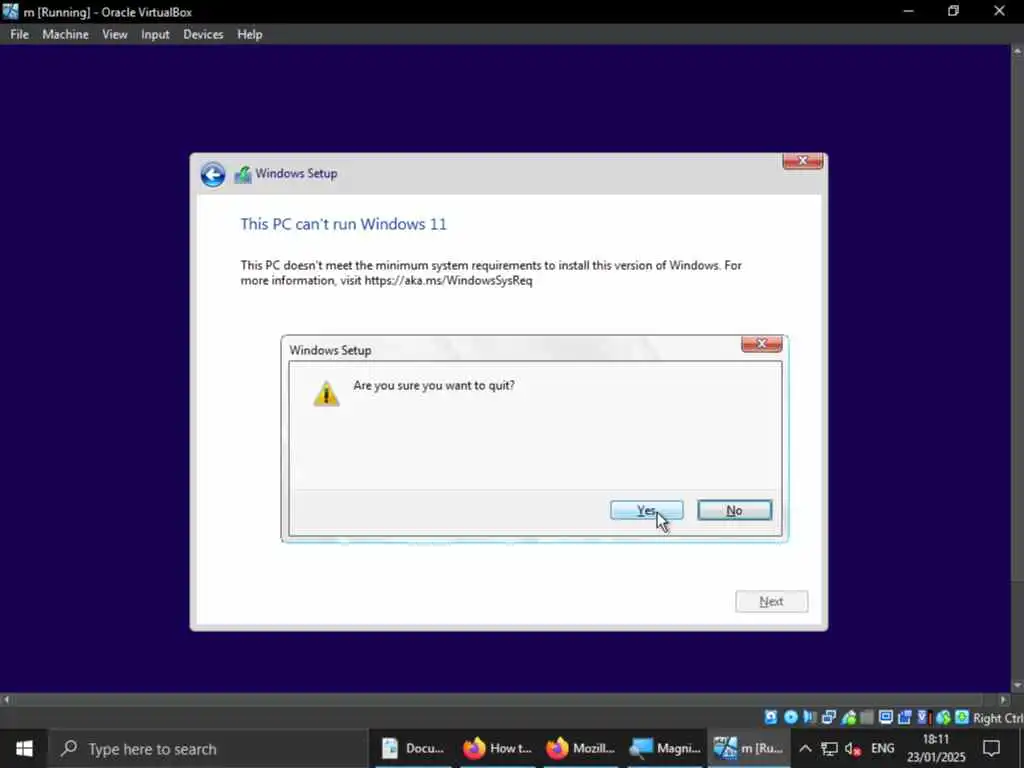
Task: Open the View menu
Action: [x=114, y=35]
